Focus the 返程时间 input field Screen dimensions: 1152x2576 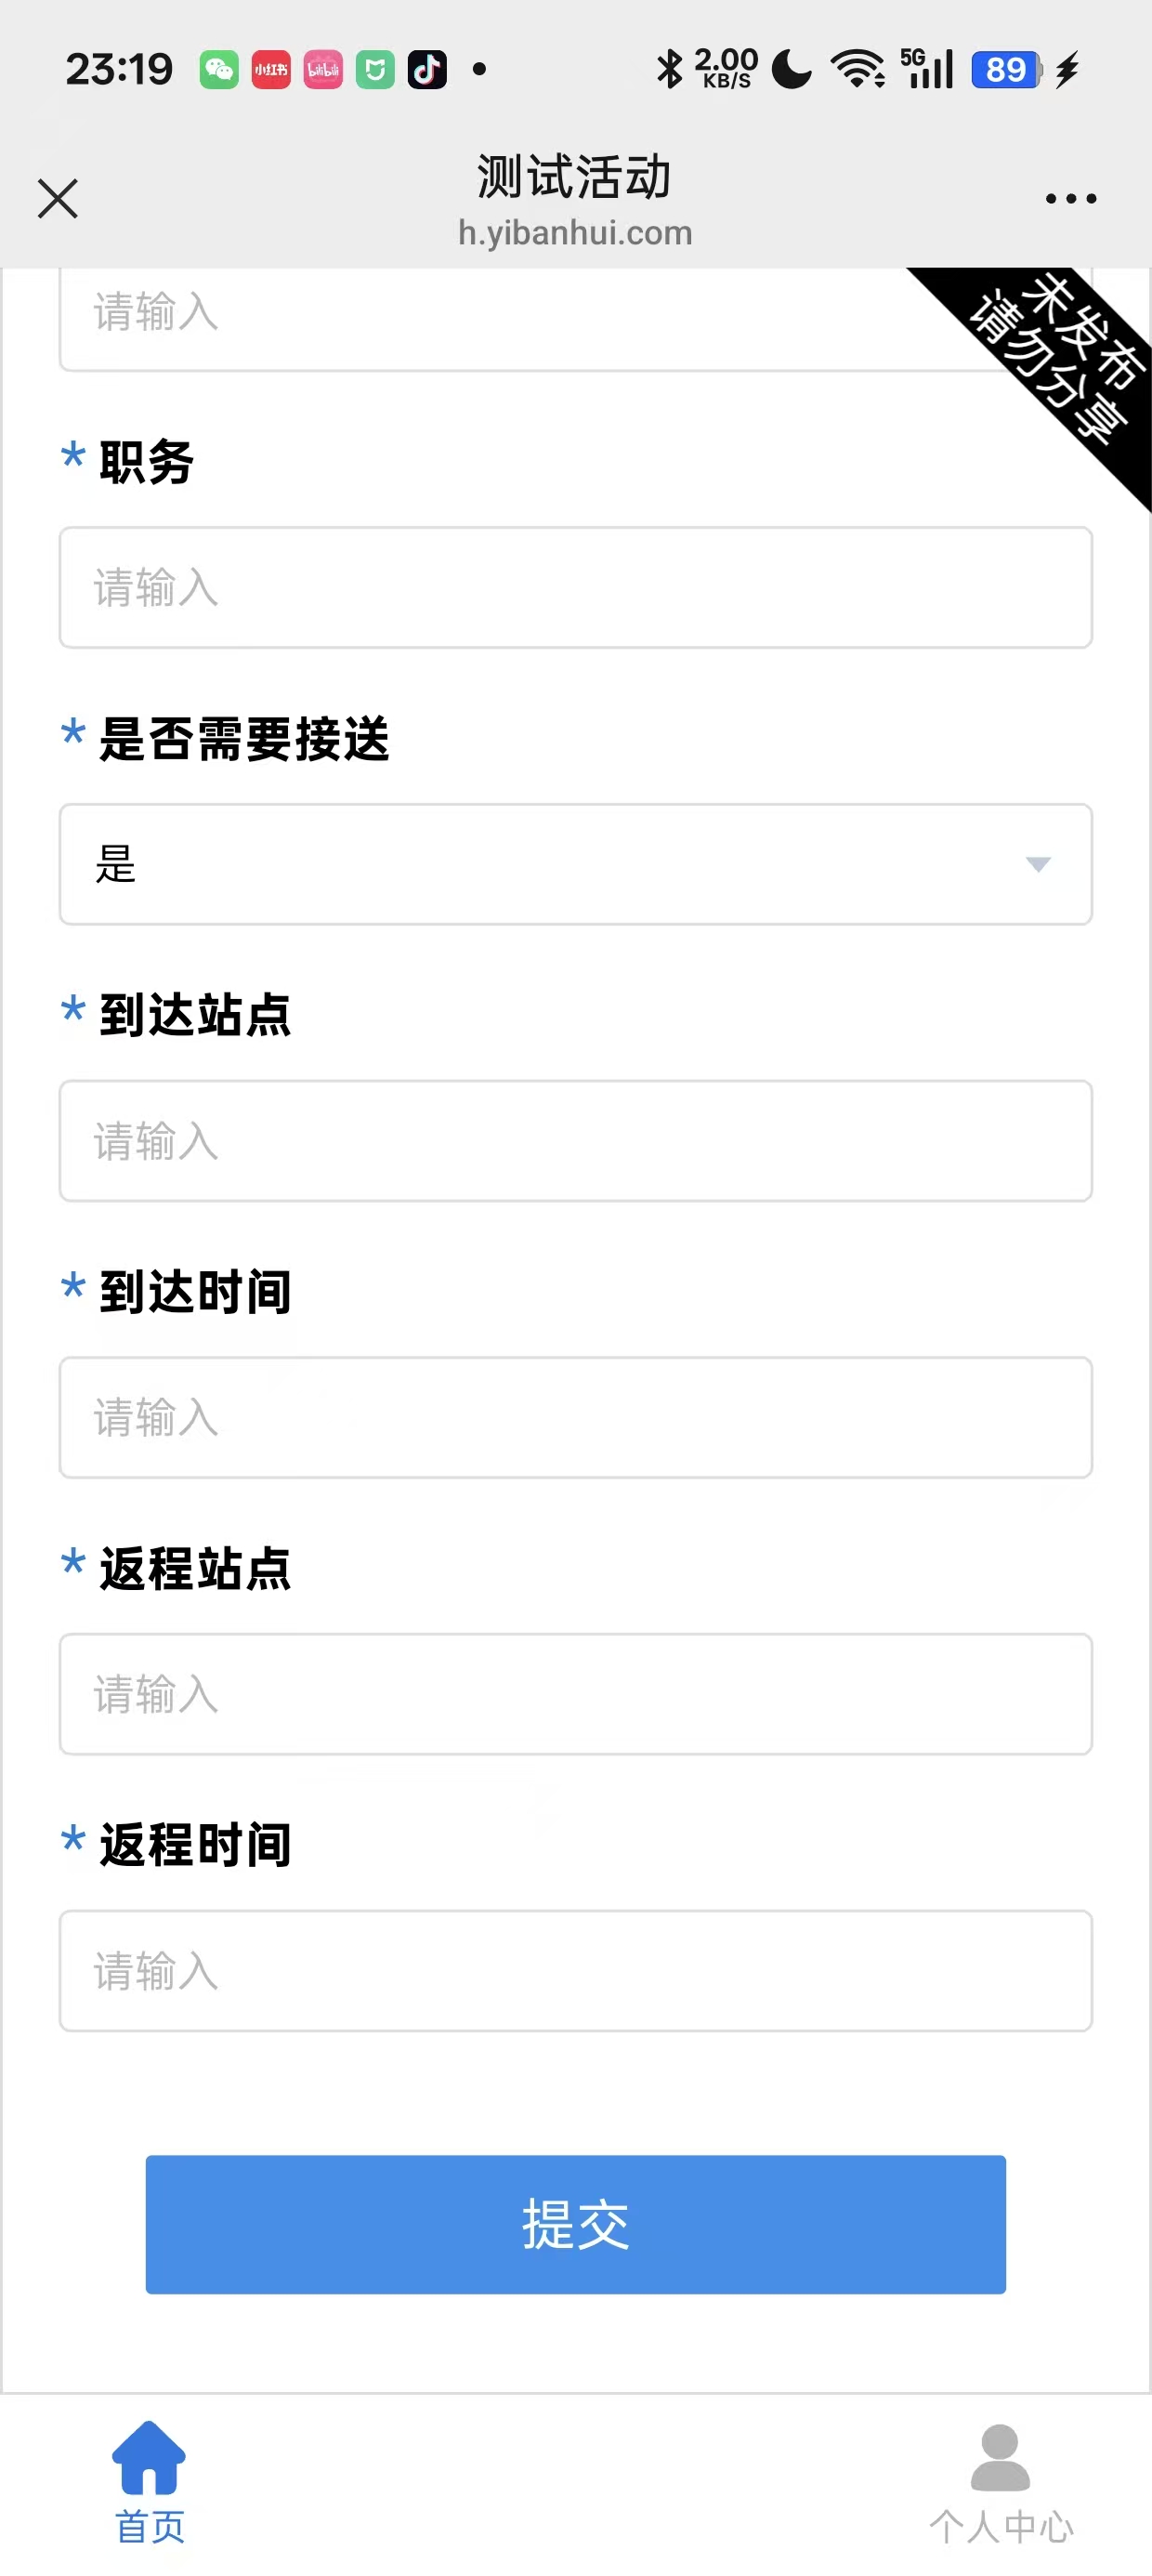click(575, 1971)
